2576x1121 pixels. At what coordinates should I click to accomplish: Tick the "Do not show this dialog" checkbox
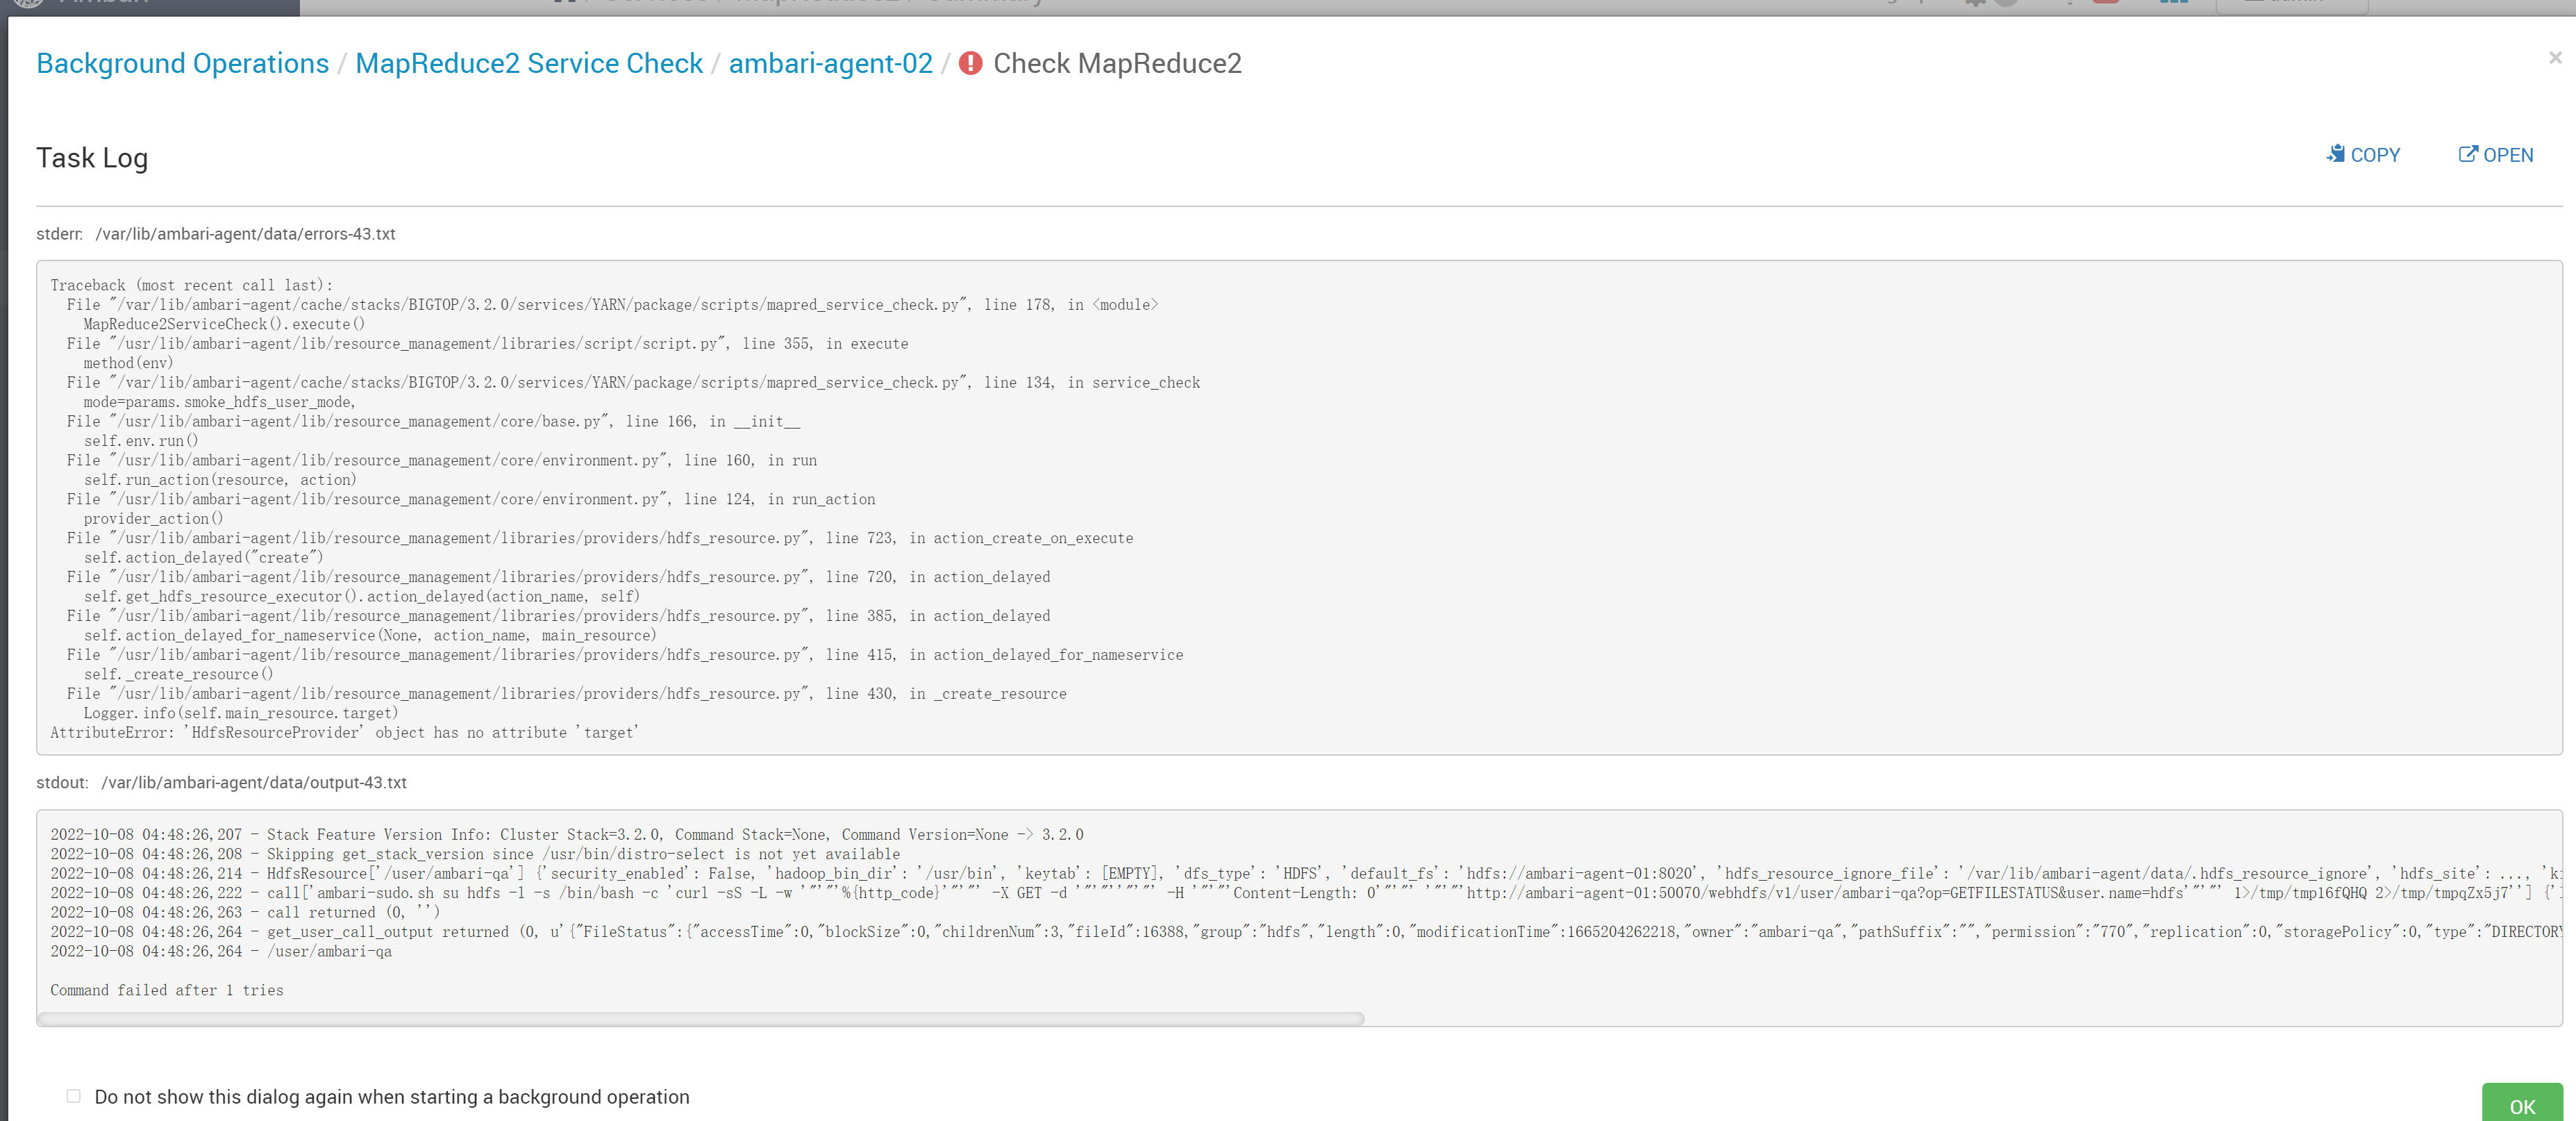(73, 1096)
